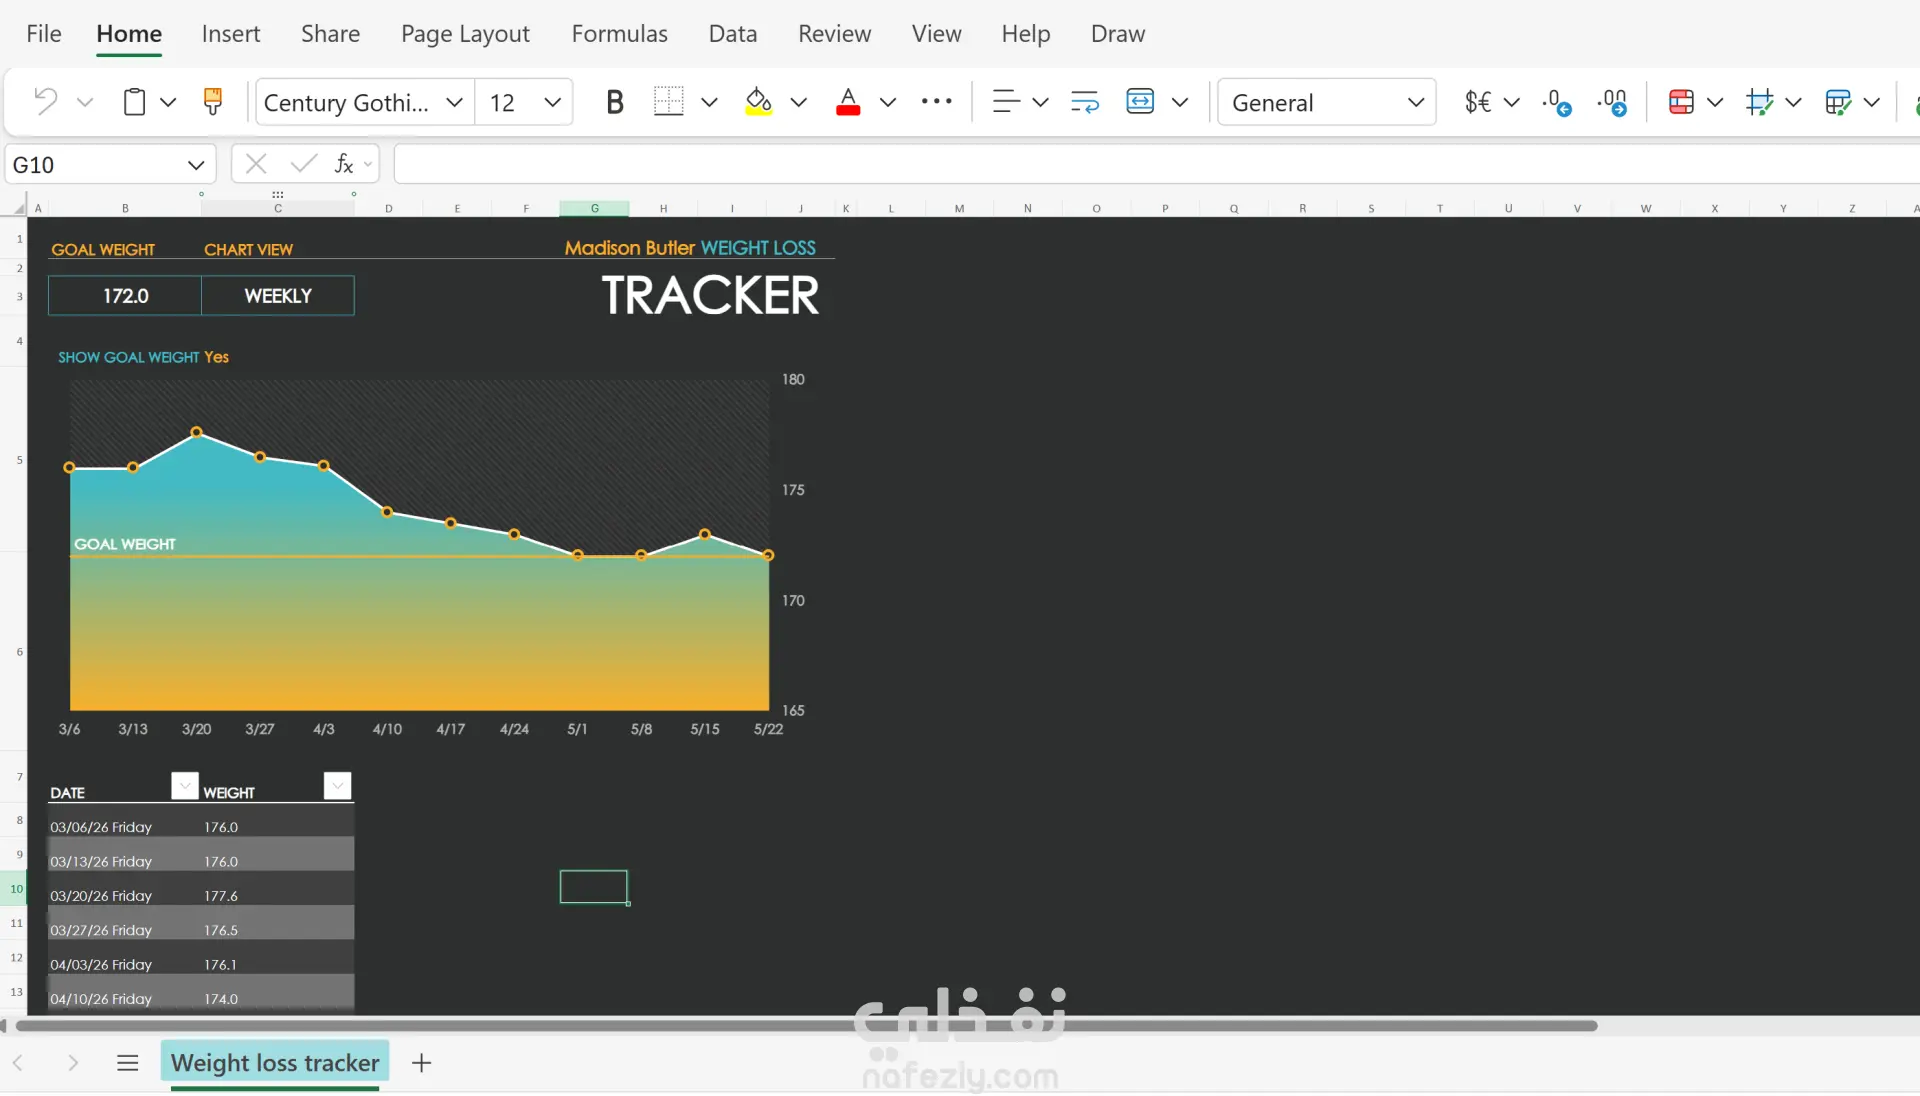Switch to the Data tab
This screenshot has height=1096, width=1920.
[x=733, y=33]
